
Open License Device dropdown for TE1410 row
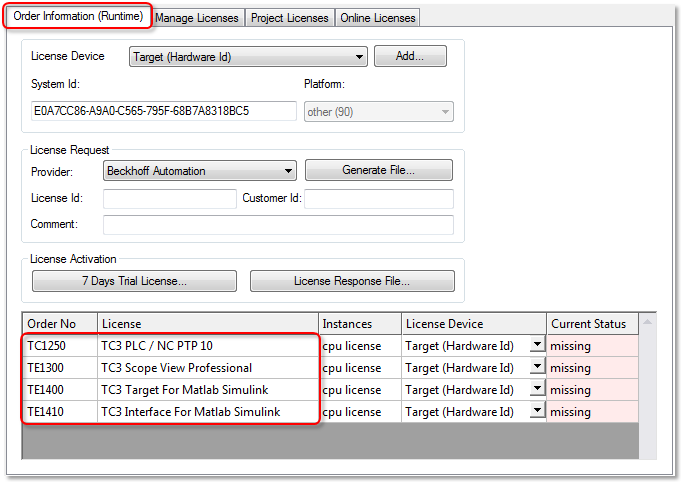click(x=537, y=411)
